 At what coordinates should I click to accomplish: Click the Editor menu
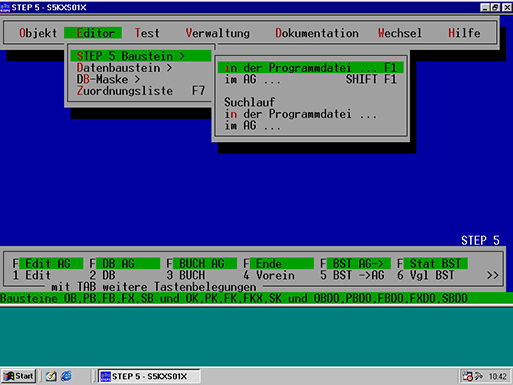(x=93, y=33)
